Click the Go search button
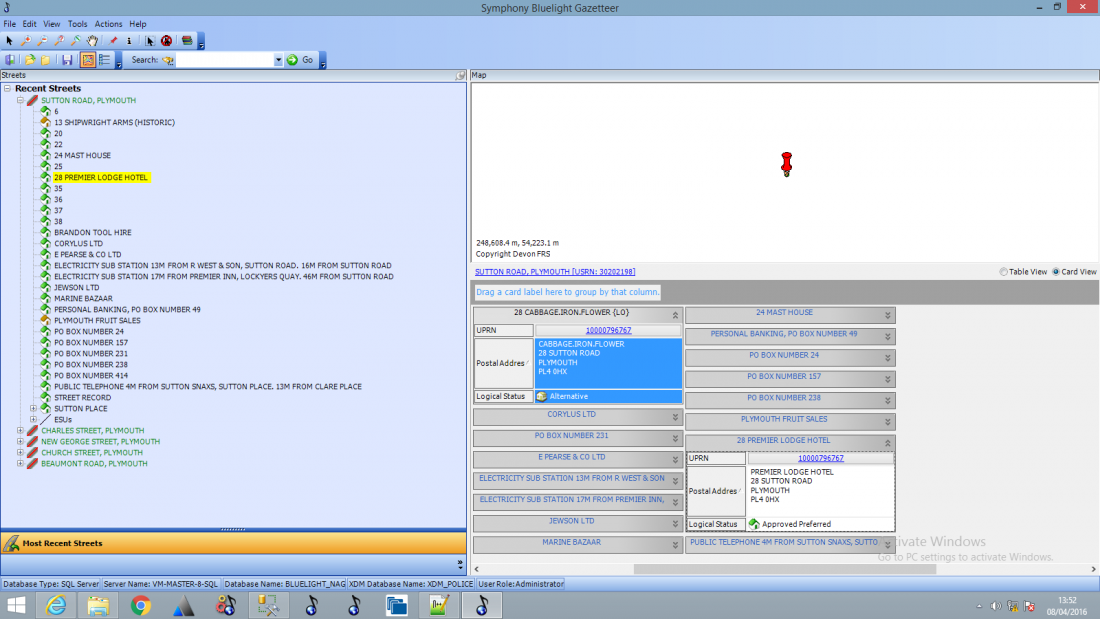The height and width of the screenshot is (619, 1100). pyautogui.click(x=301, y=60)
